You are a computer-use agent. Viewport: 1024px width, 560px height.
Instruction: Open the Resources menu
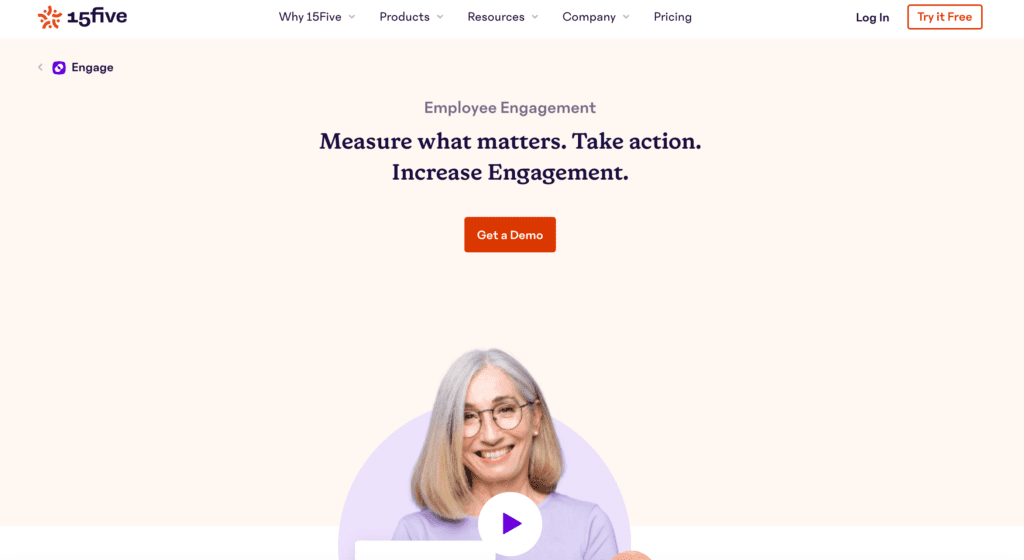coord(496,17)
